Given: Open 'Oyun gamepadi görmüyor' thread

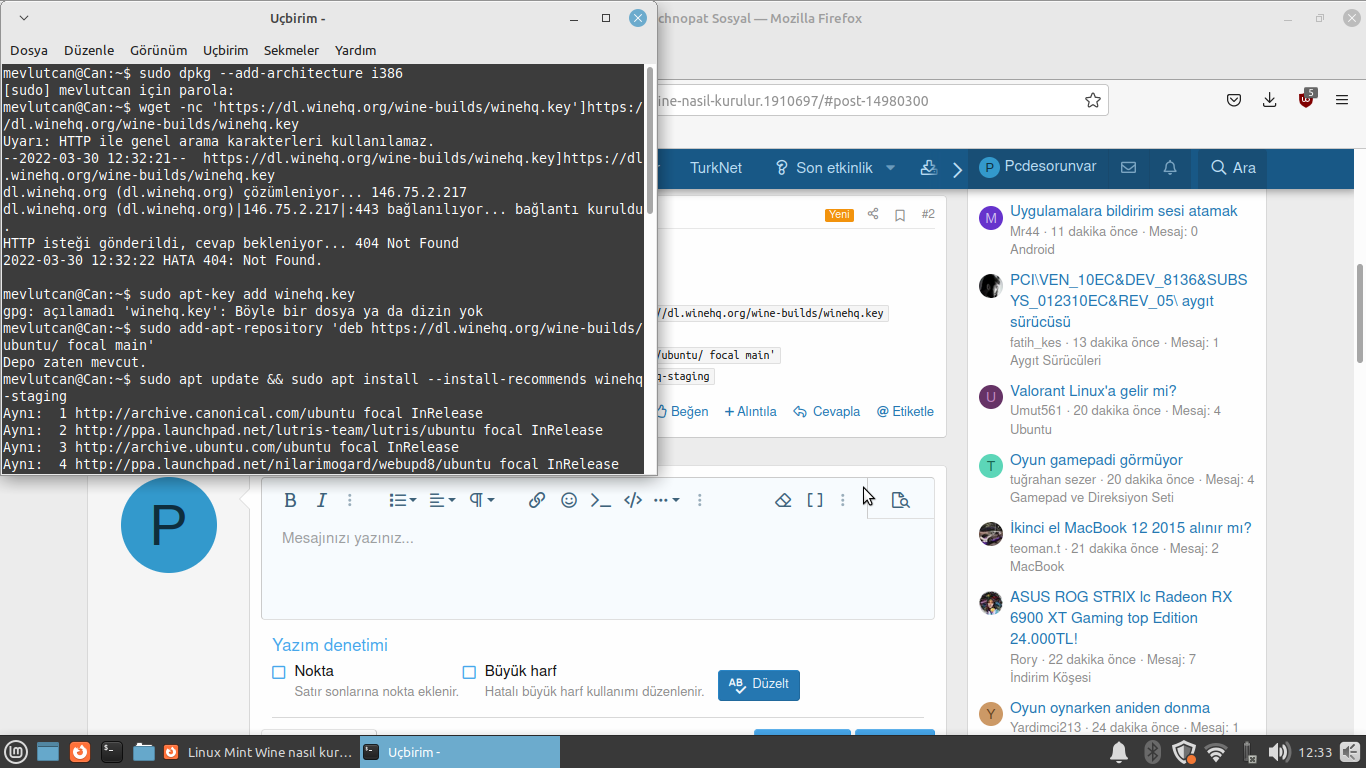Looking at the screenshot, I should (1096, 460).
